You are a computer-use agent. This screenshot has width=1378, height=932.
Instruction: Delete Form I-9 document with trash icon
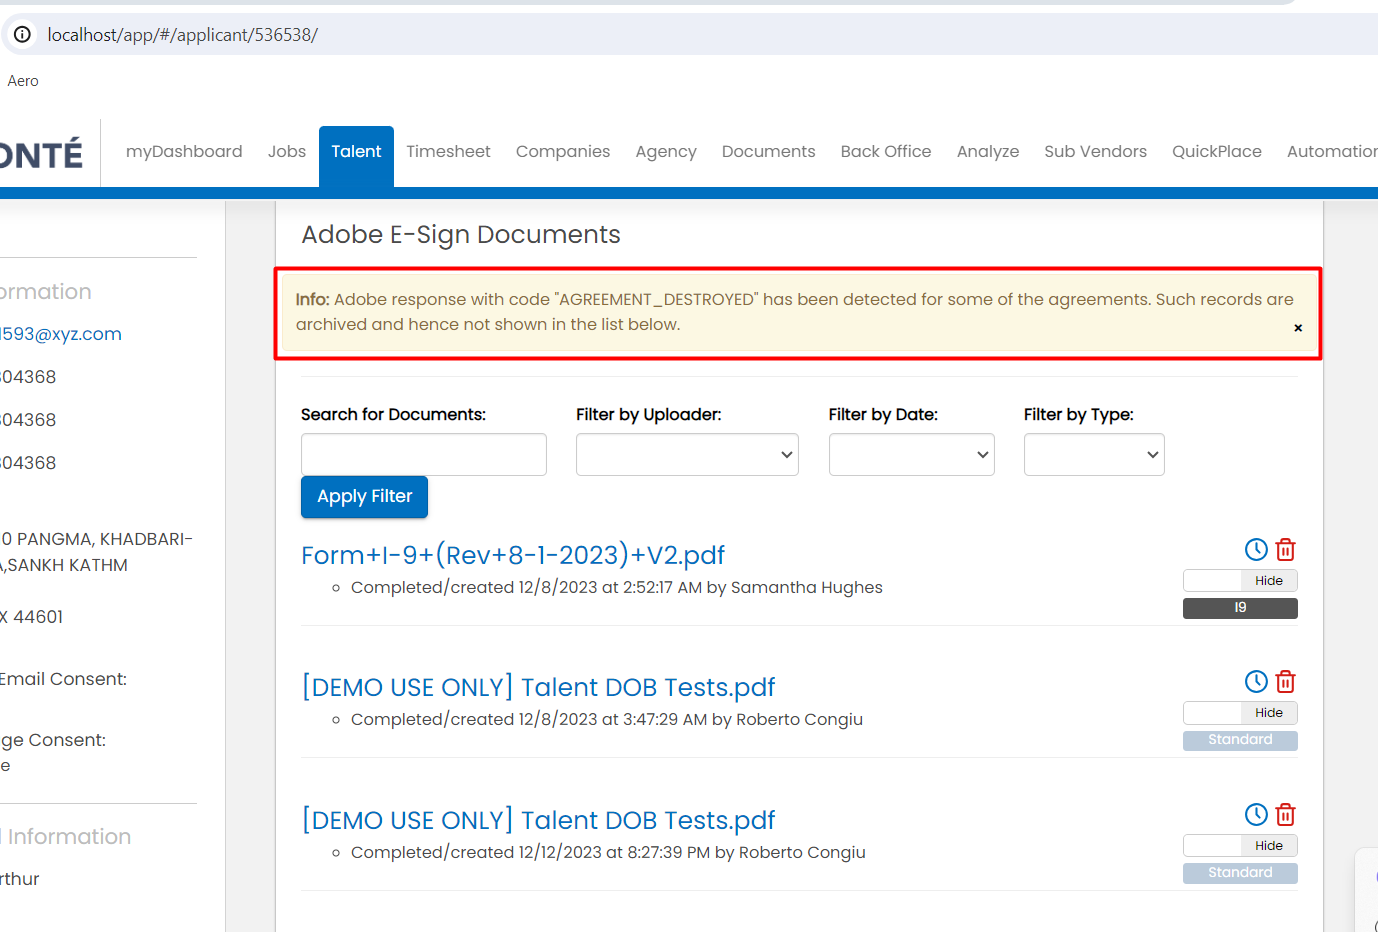1286,549
